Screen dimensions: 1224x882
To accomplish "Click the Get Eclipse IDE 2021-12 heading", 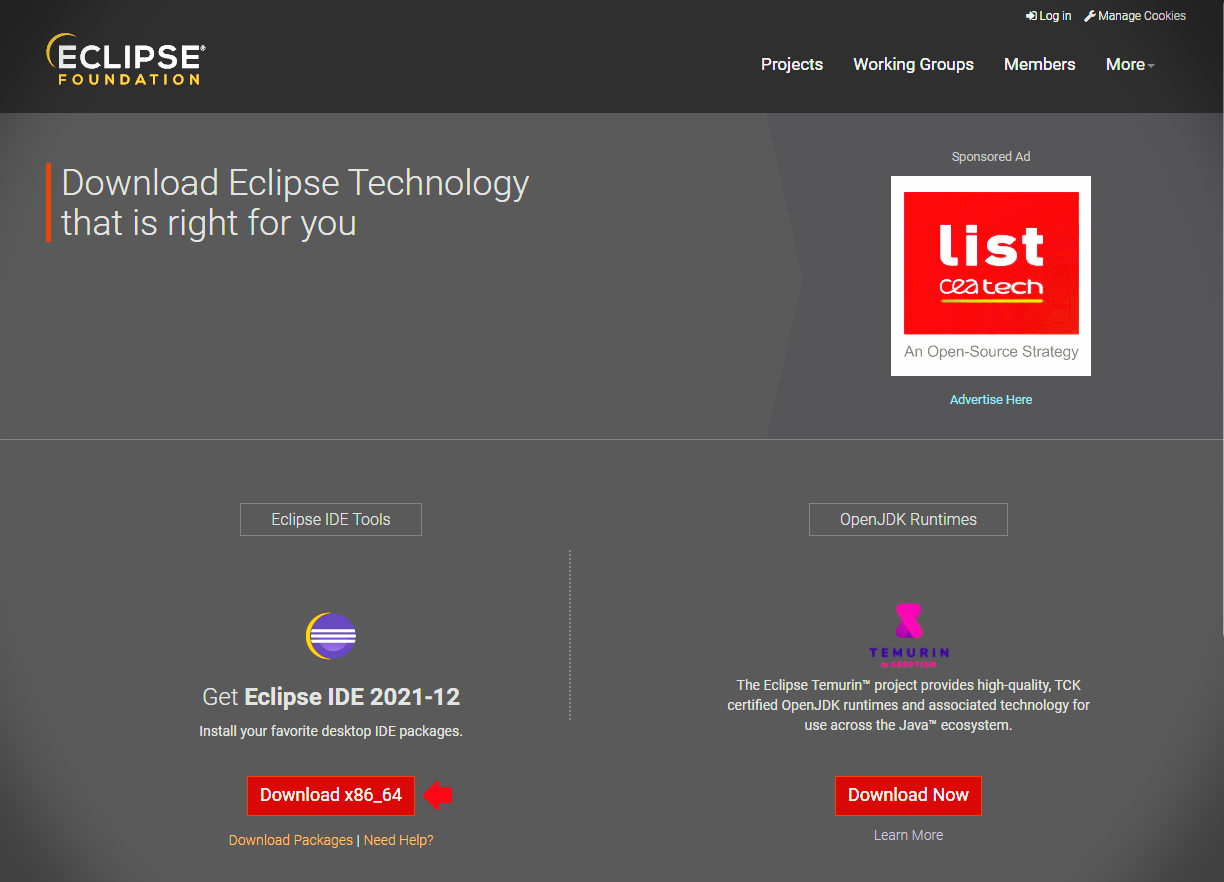I will (331, 697).
